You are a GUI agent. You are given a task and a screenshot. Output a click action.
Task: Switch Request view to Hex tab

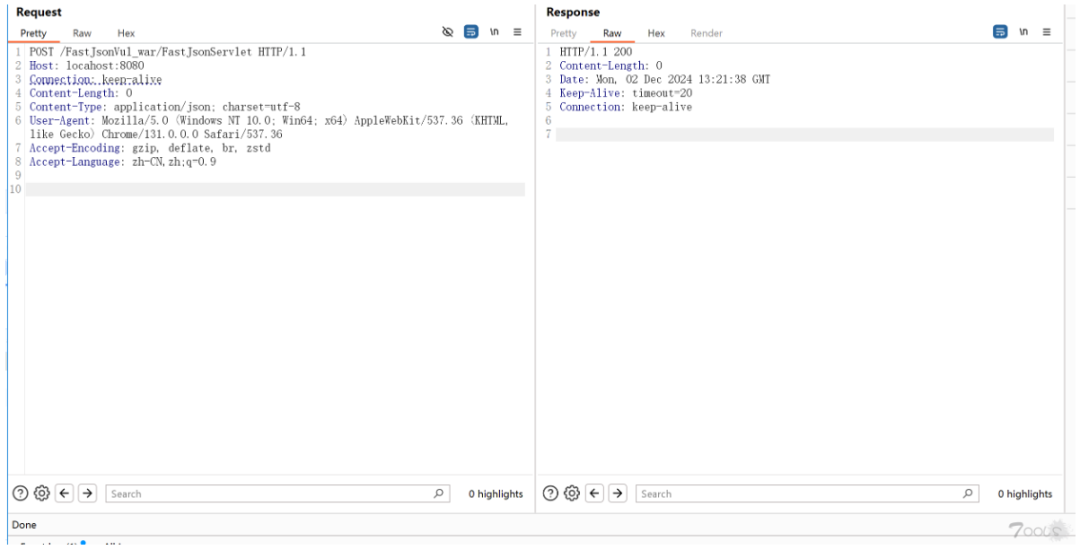point(126,33)
